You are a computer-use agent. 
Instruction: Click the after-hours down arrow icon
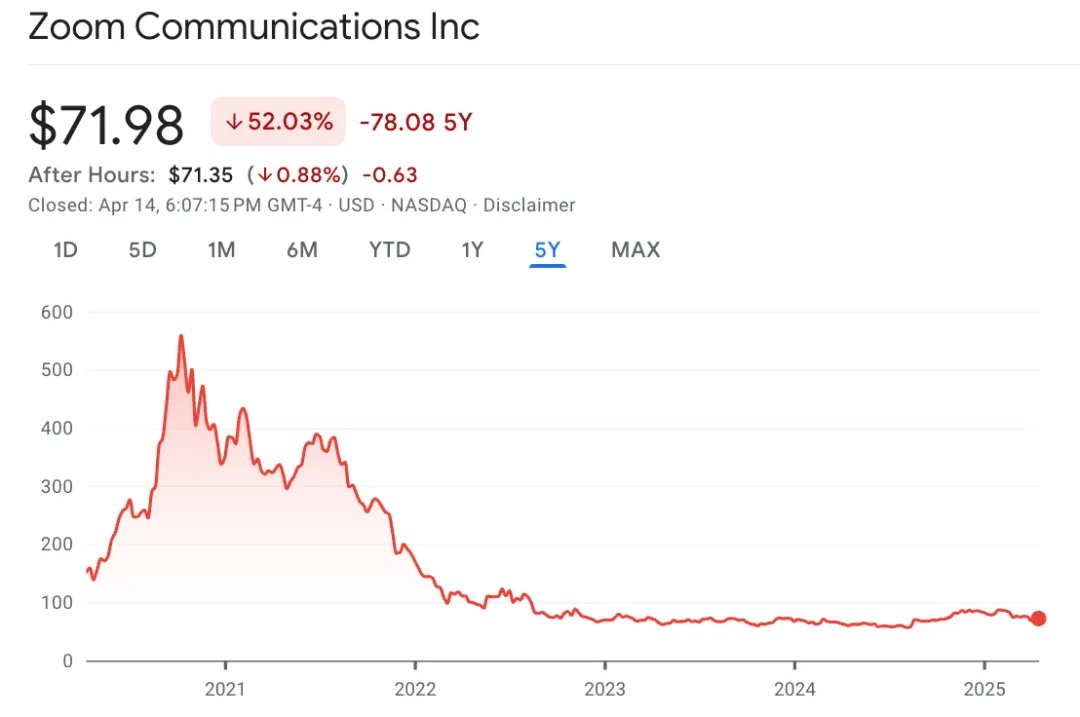click(265, 175)
